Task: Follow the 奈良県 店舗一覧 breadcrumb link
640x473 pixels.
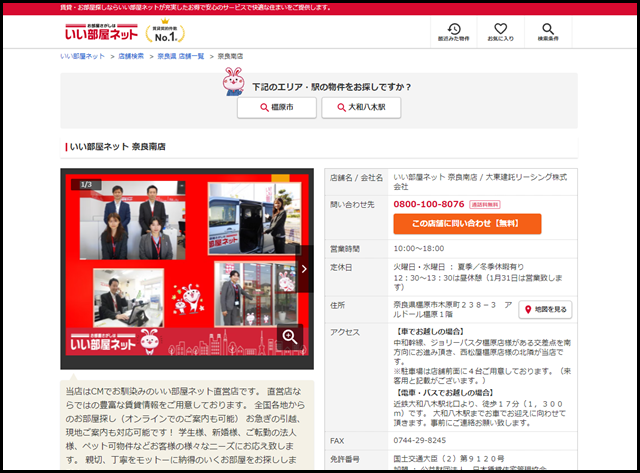Action: coord(181,56)
